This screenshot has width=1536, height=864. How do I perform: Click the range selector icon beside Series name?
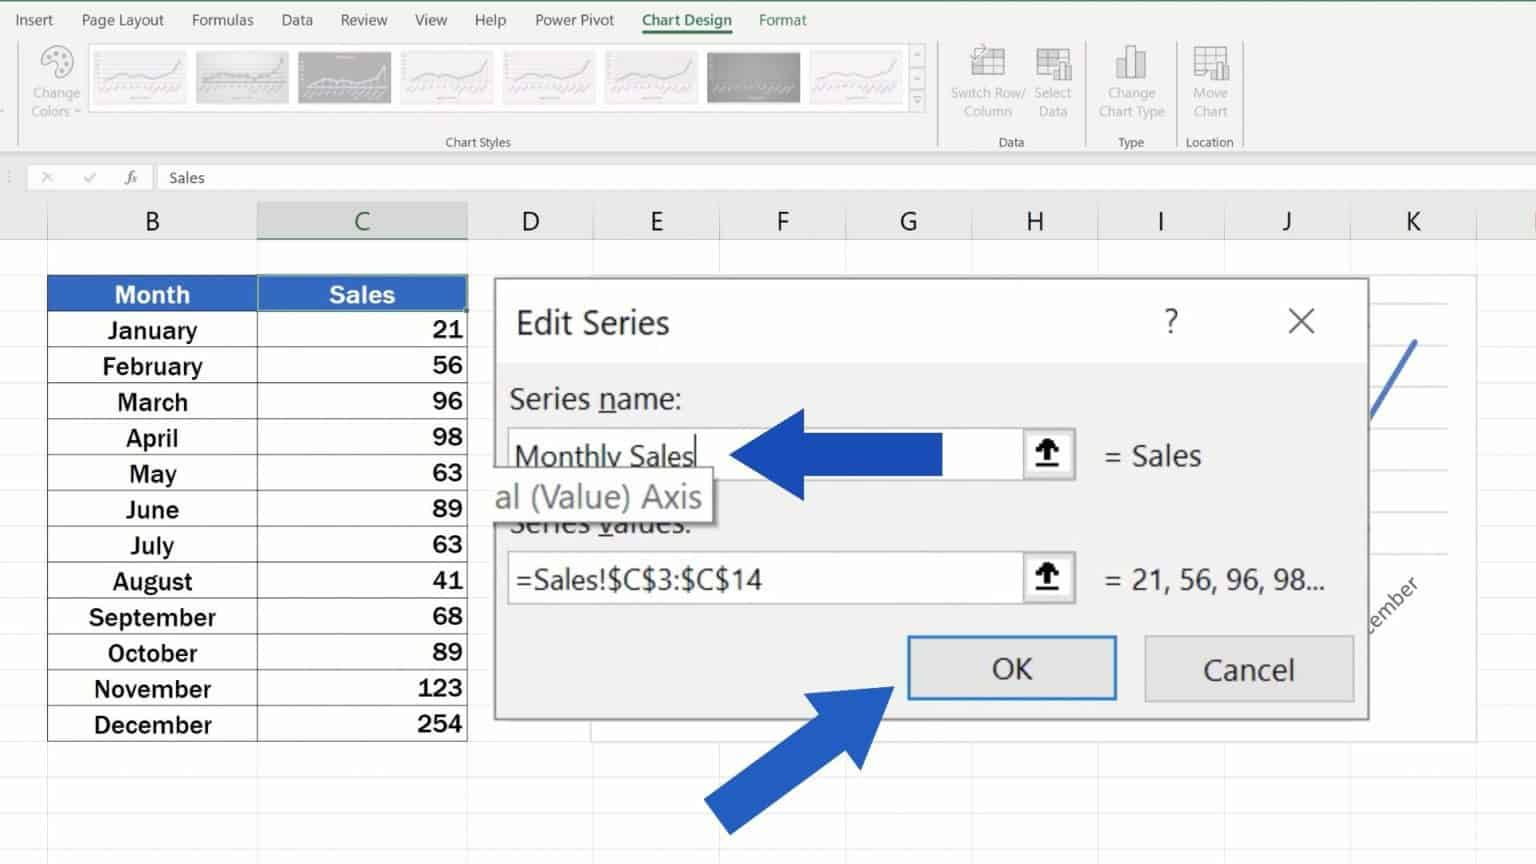(1046, 454)
